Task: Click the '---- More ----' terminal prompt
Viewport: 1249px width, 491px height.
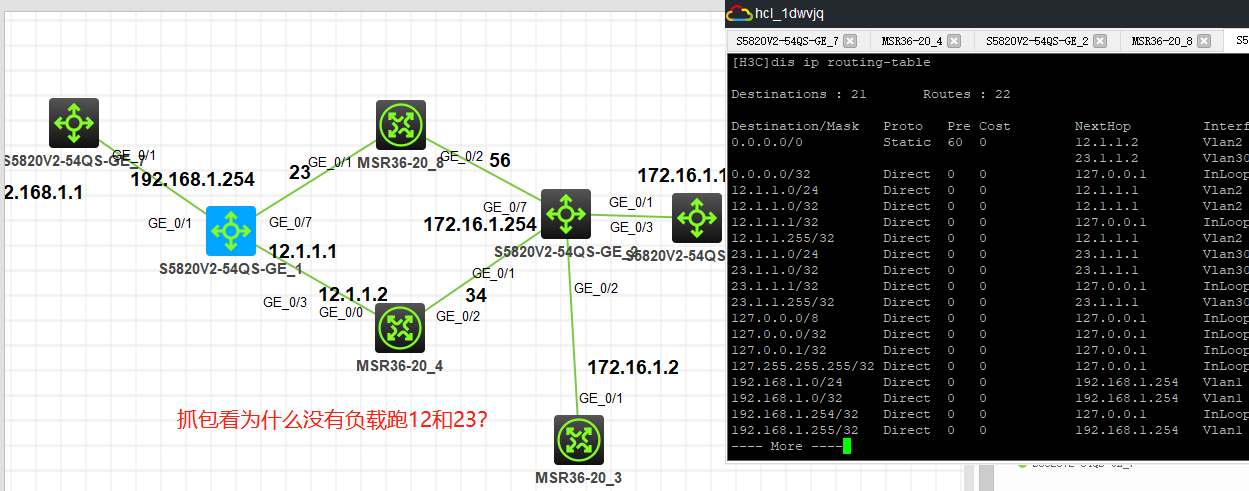Action: (787, 446)
